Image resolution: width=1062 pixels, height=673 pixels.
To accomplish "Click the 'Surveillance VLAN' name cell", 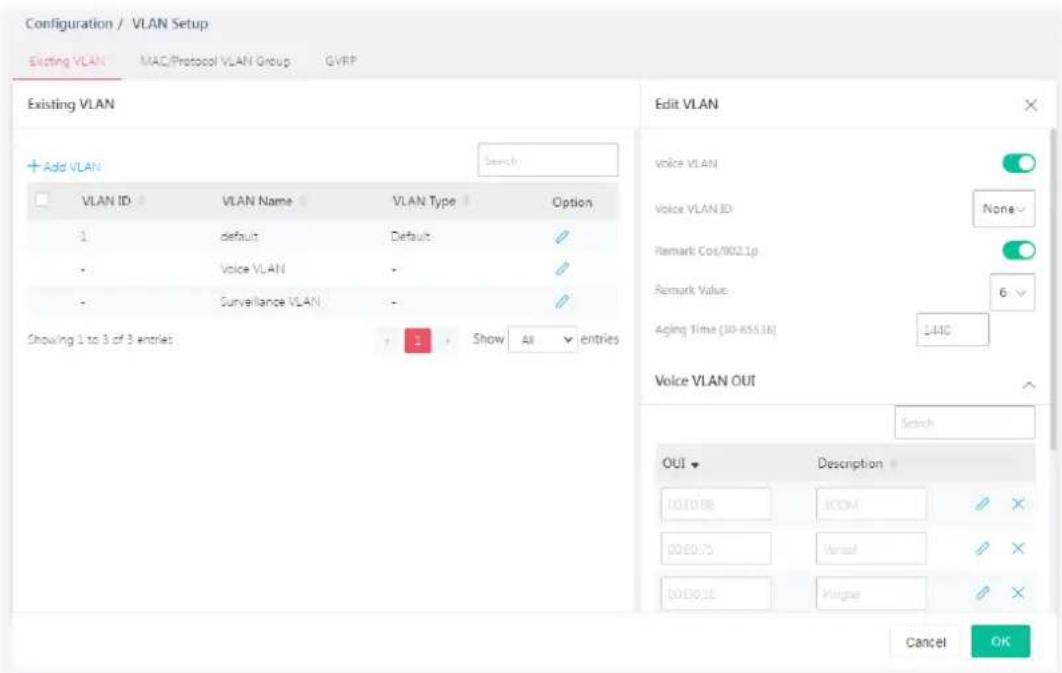I will [x=270, y=301].
